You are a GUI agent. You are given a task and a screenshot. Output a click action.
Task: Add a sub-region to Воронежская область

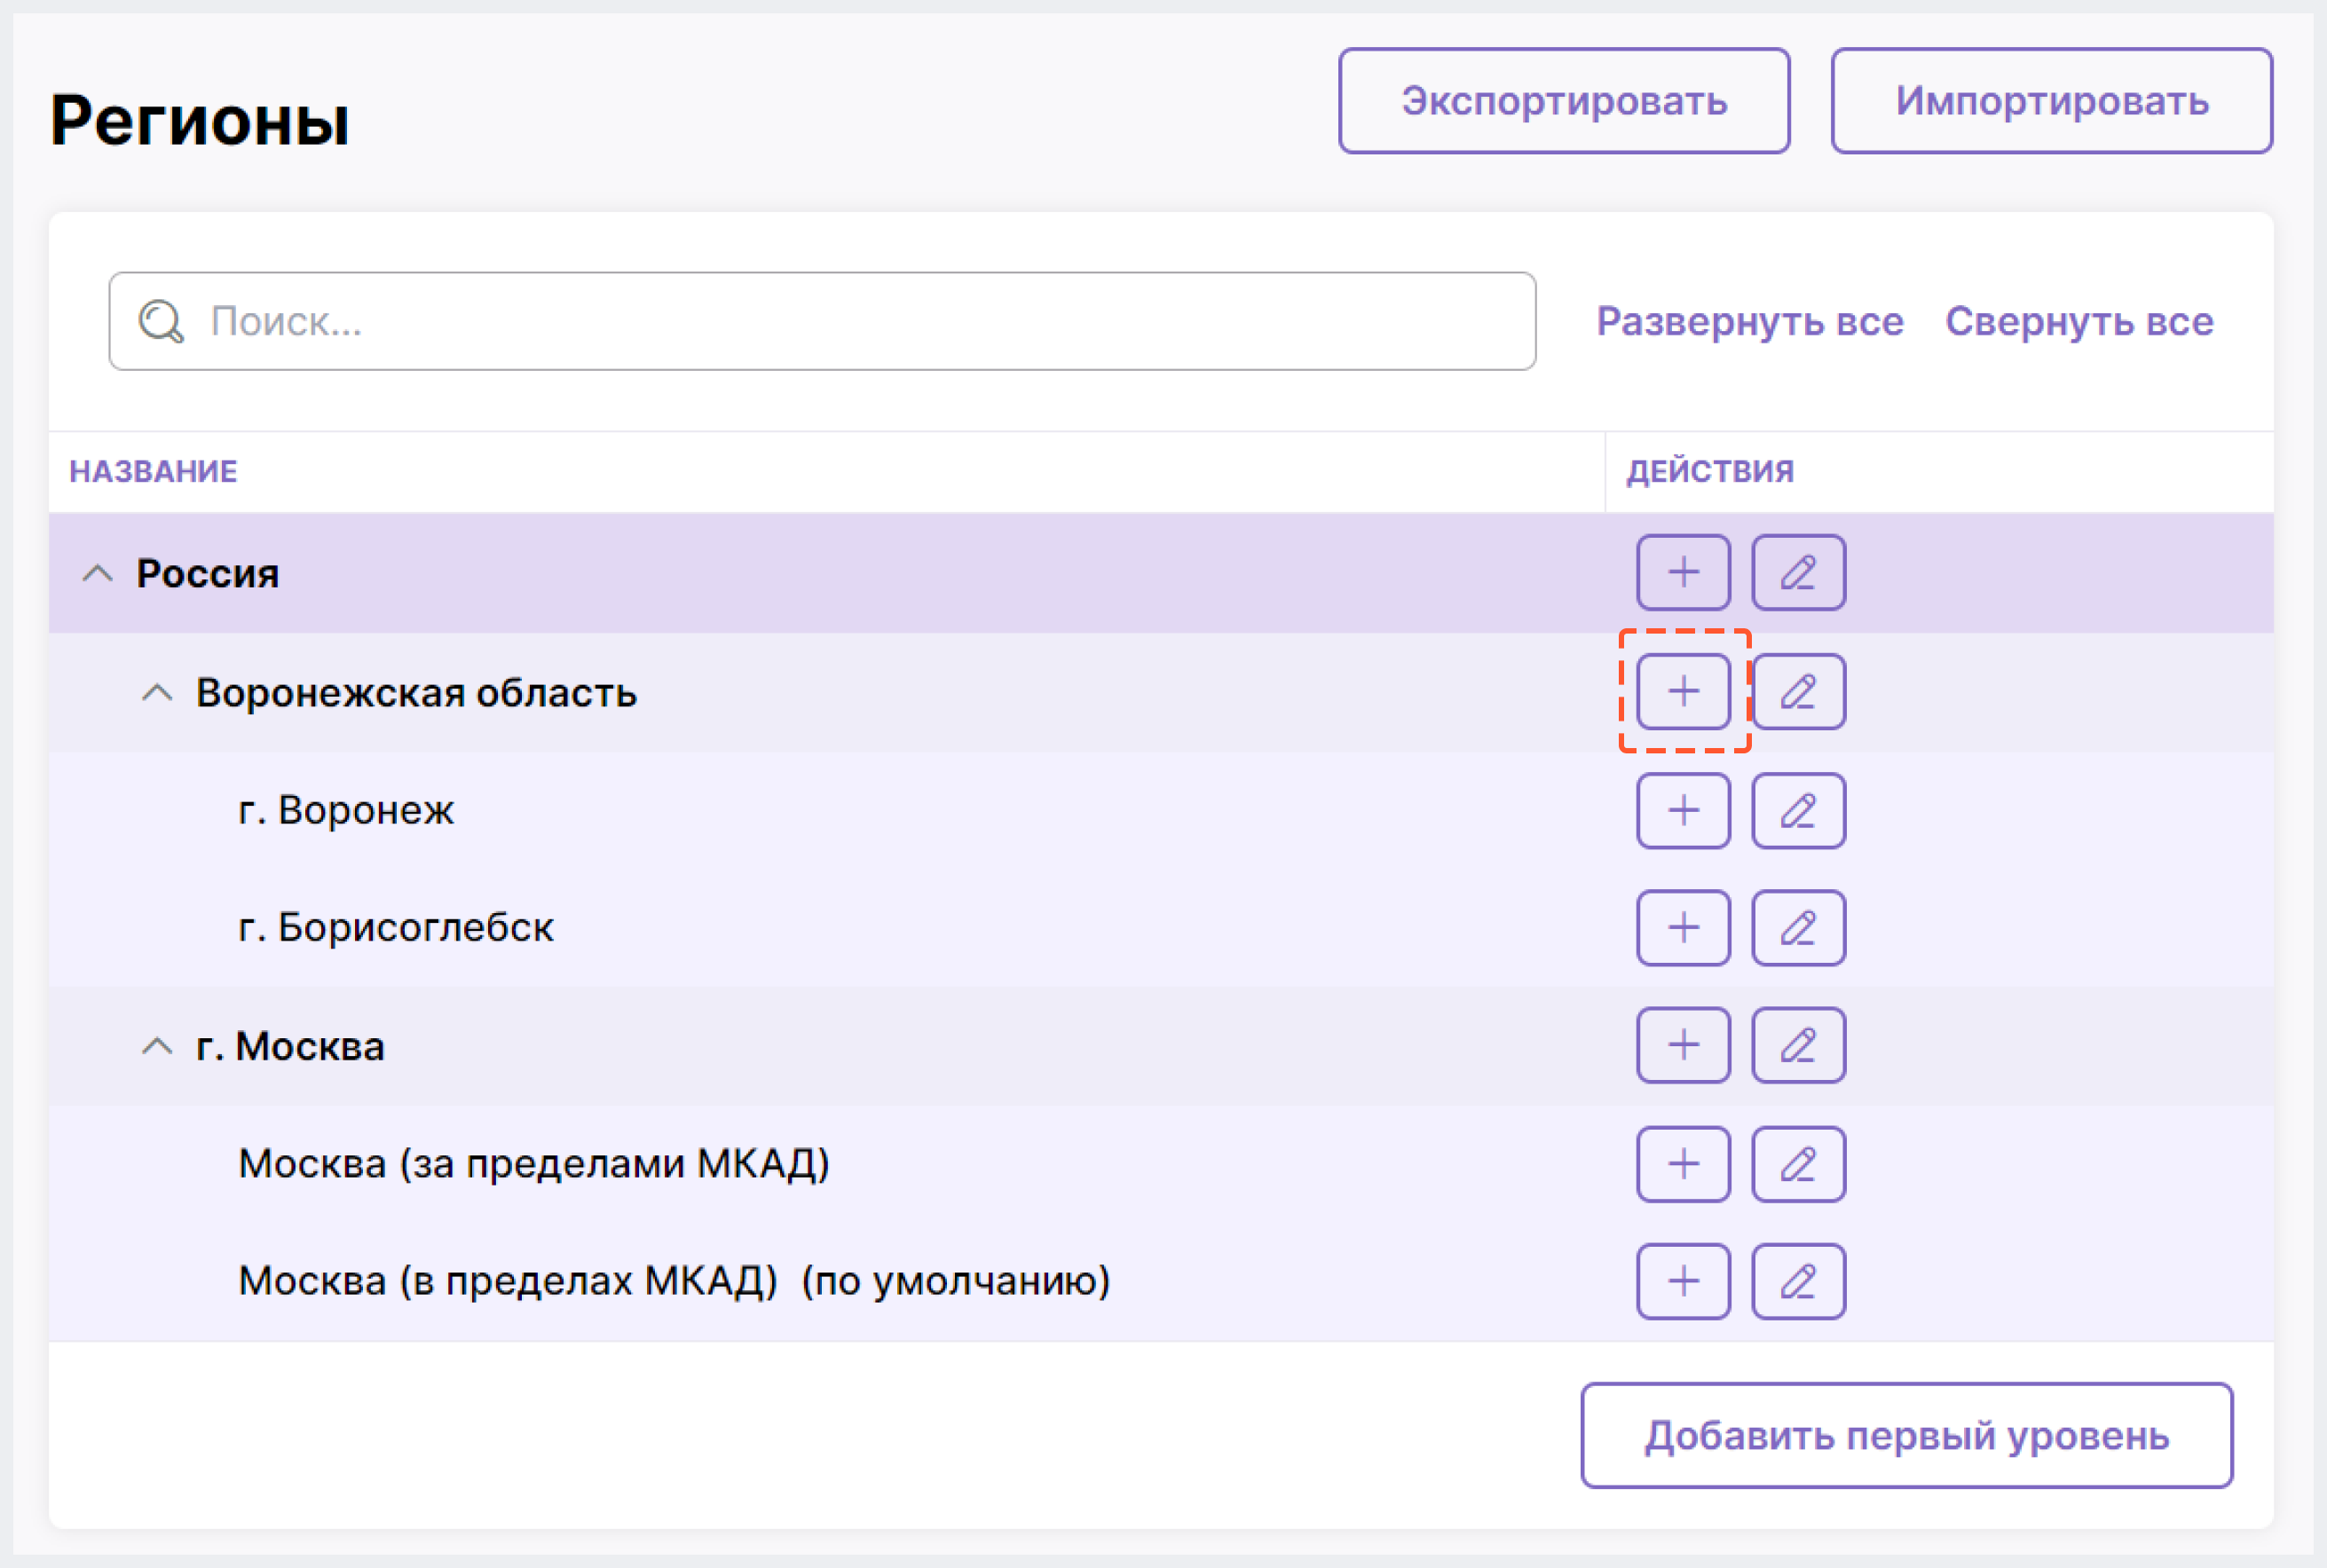[x=1683, y=691]
